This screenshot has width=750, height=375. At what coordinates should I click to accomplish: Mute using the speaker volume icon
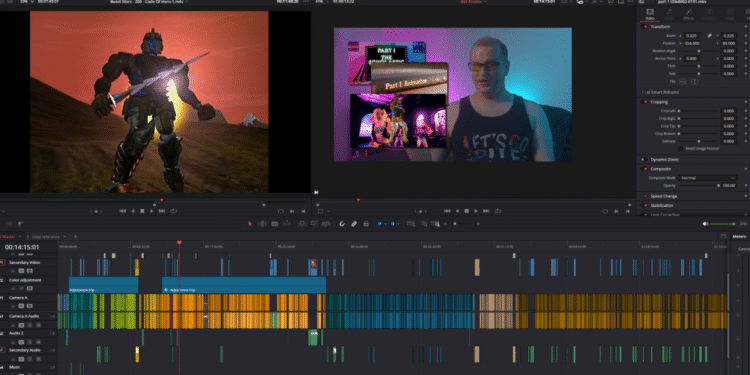tap(705, 223)
